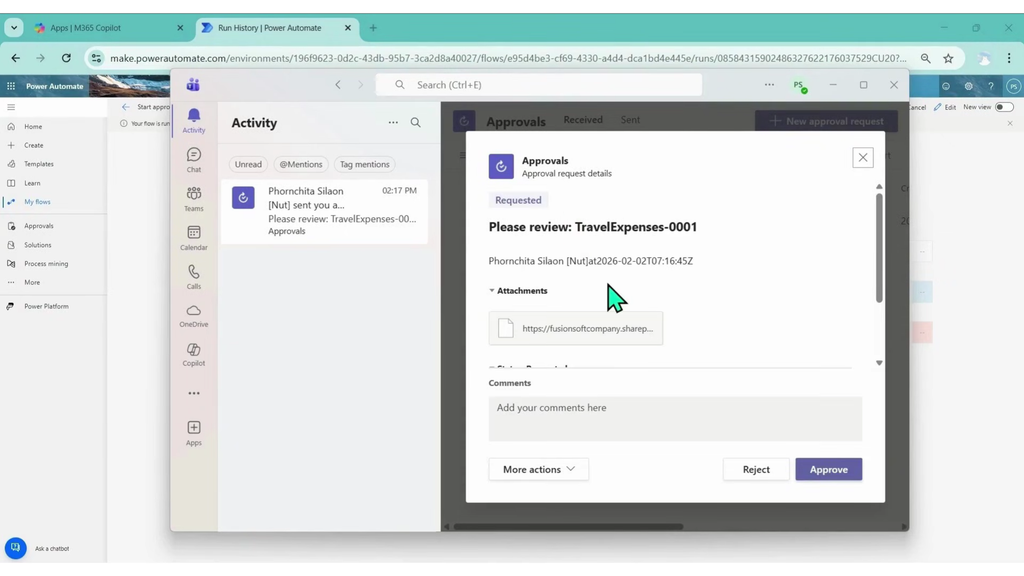Open Learn in Power Automate
The height and width of the screenshot is (576, 1024).
[x=32, y=183]
